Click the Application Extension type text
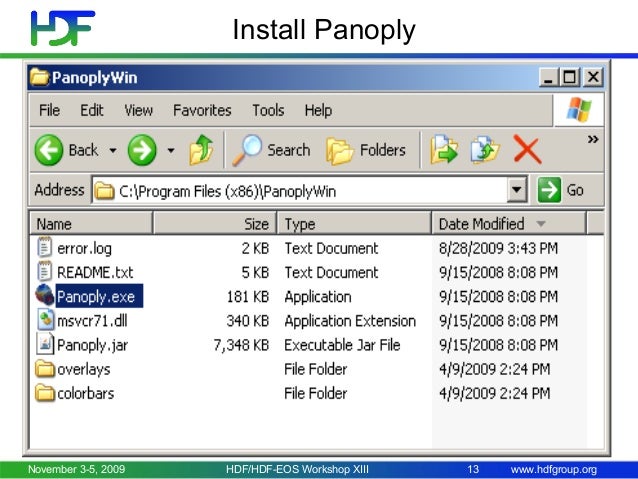638x479 pixels. (350, 321)
